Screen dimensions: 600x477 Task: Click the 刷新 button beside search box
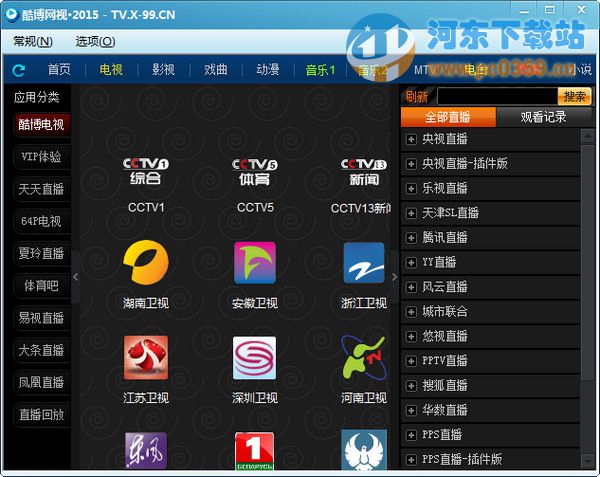click(416, 96)
